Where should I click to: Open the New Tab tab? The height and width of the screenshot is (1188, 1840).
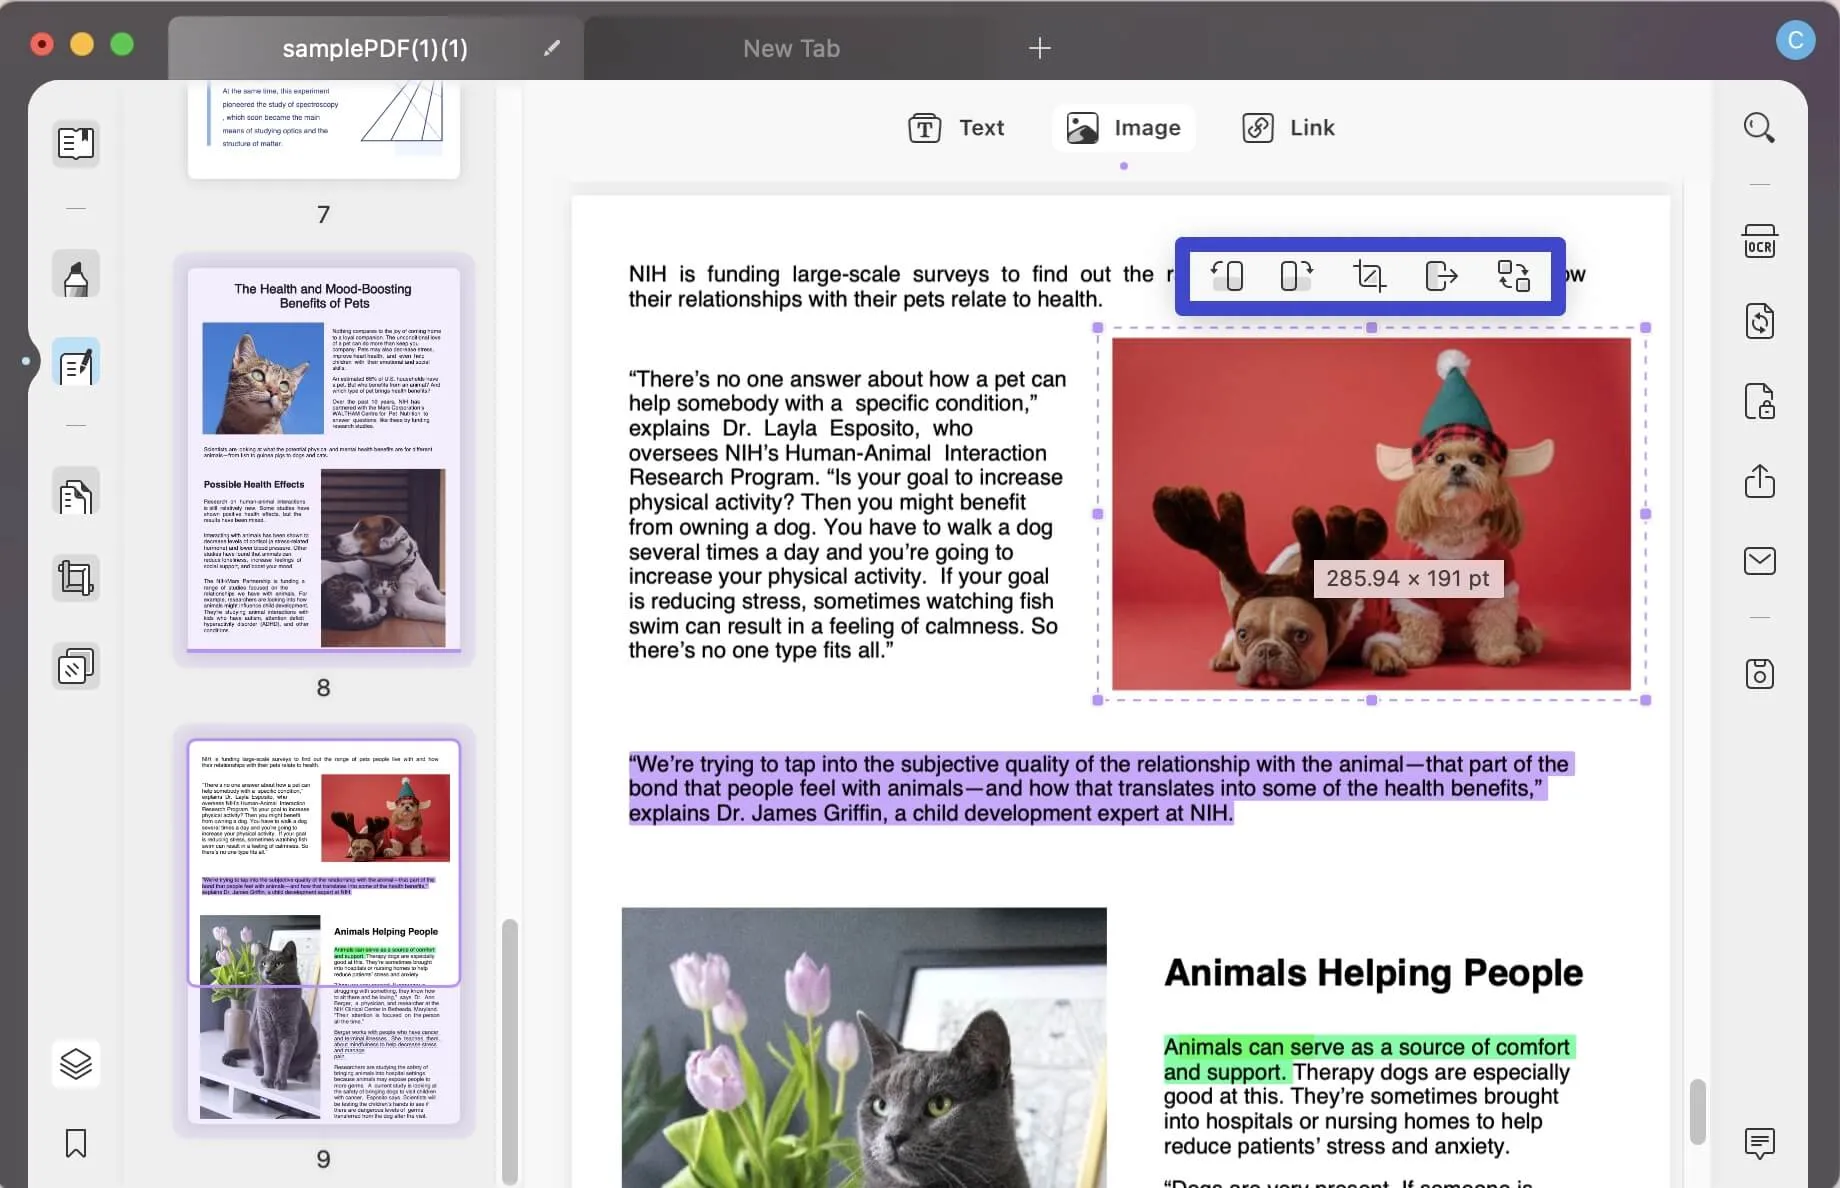pyautogui.click(x=791, y=48)
